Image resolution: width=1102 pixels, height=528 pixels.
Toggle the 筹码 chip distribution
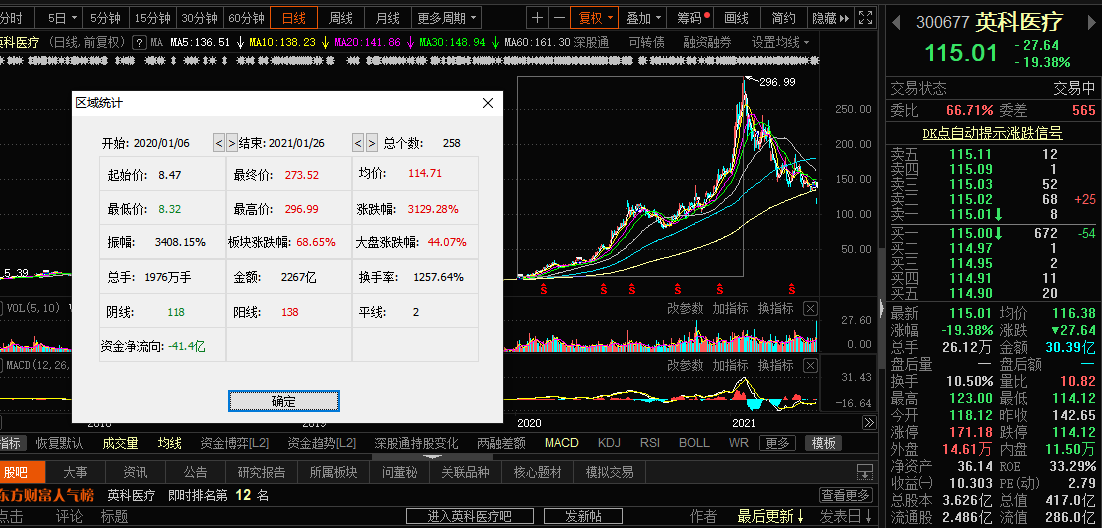tap(692, 18)
